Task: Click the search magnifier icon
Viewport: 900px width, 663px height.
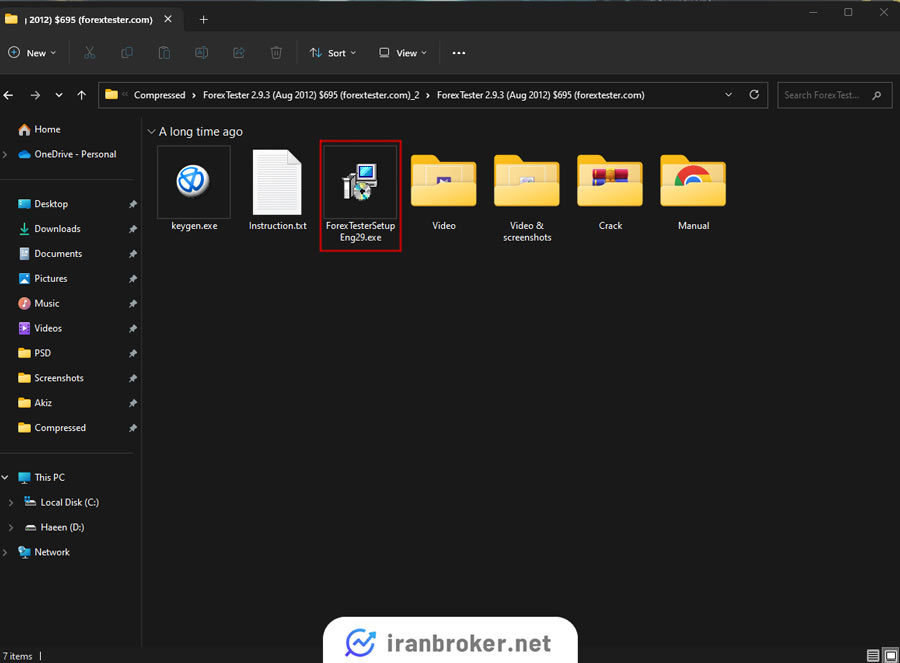Action: pos(876,95)
